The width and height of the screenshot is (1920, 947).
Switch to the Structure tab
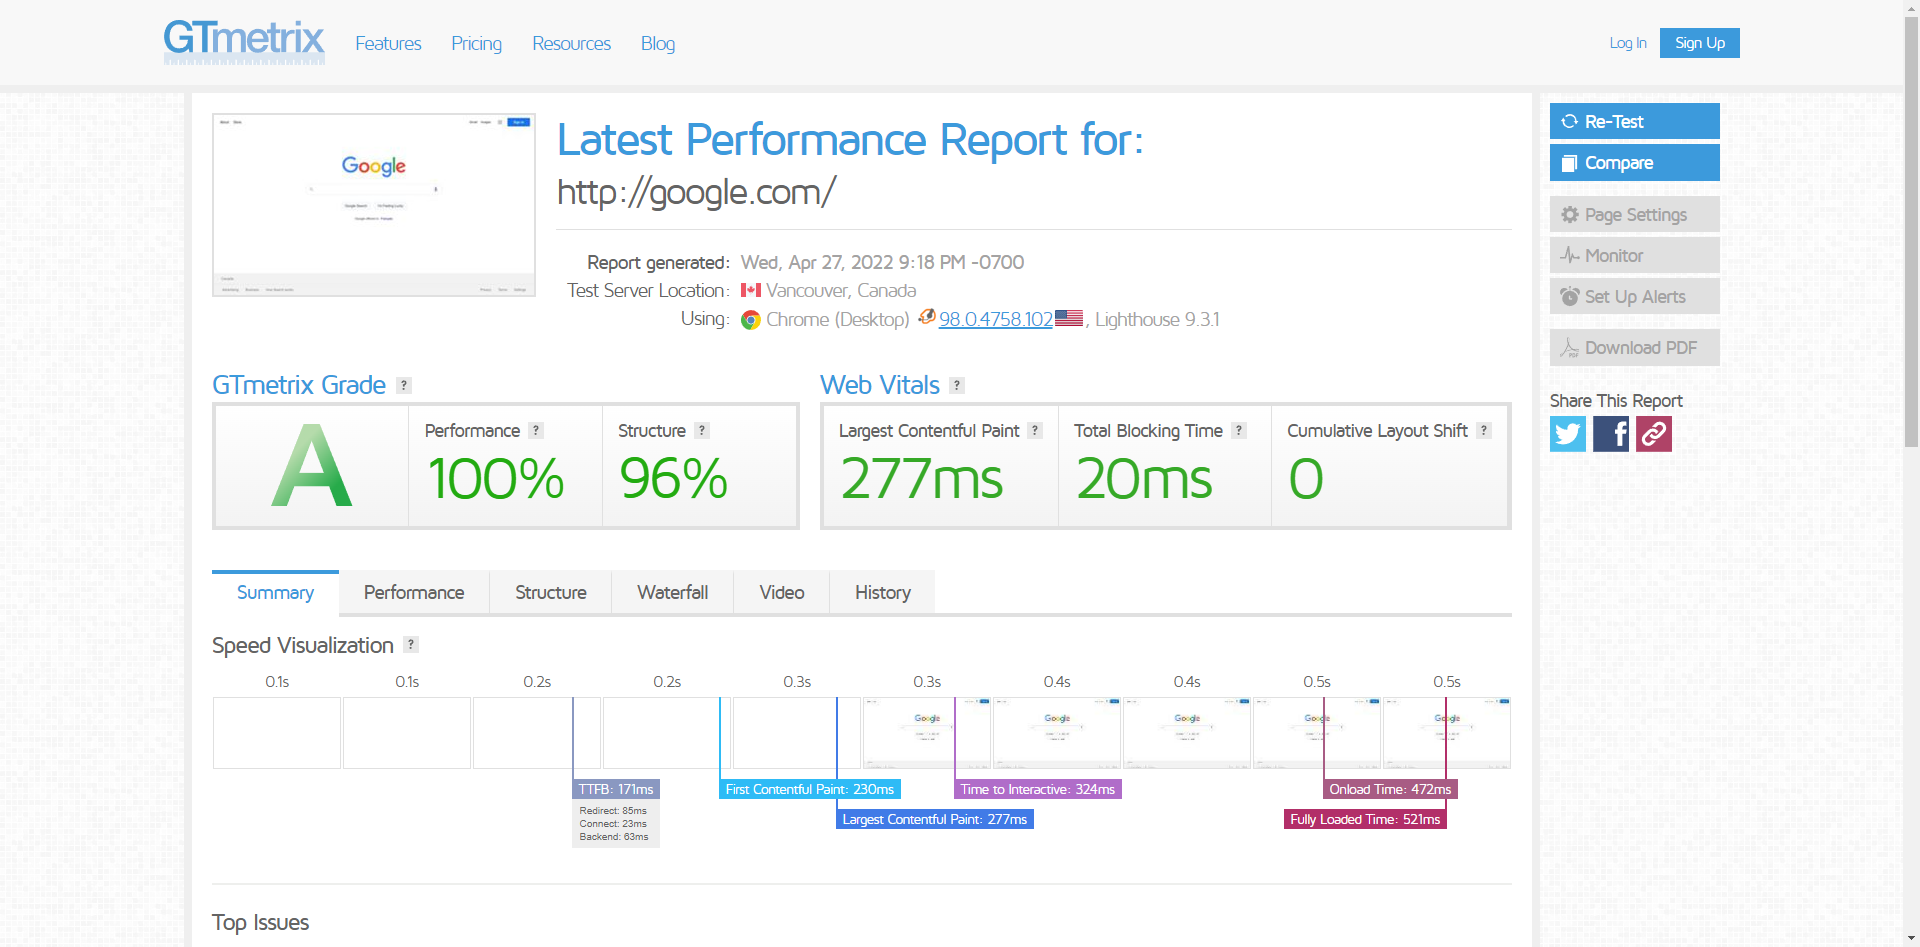click(551, 592)
